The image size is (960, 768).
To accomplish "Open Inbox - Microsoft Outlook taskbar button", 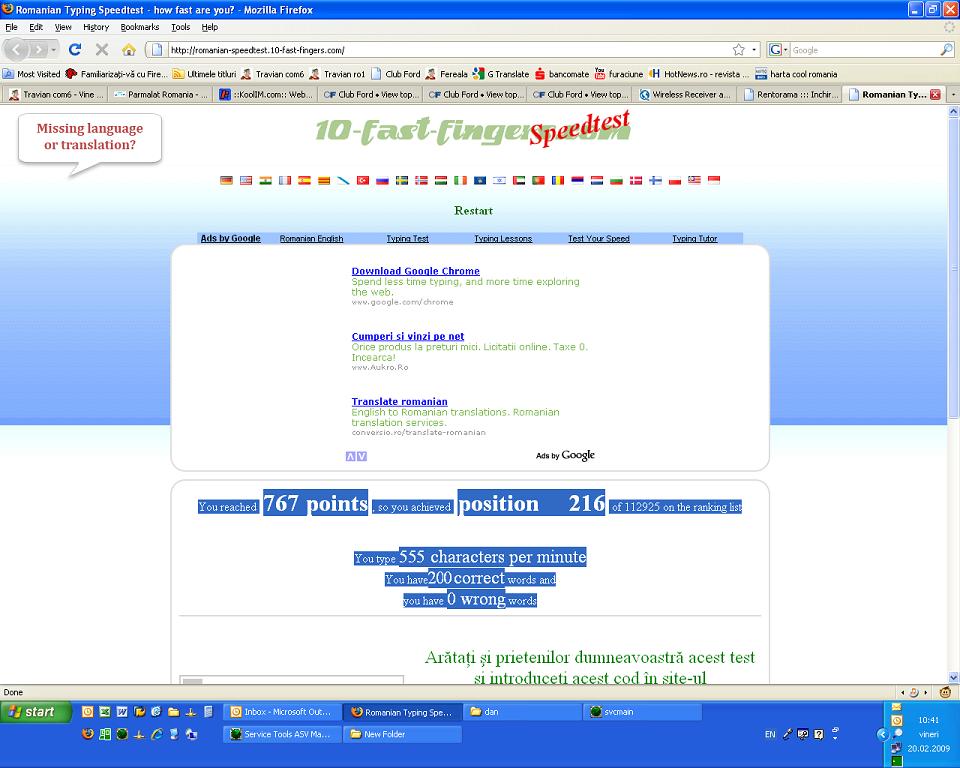I will (282, 712).
